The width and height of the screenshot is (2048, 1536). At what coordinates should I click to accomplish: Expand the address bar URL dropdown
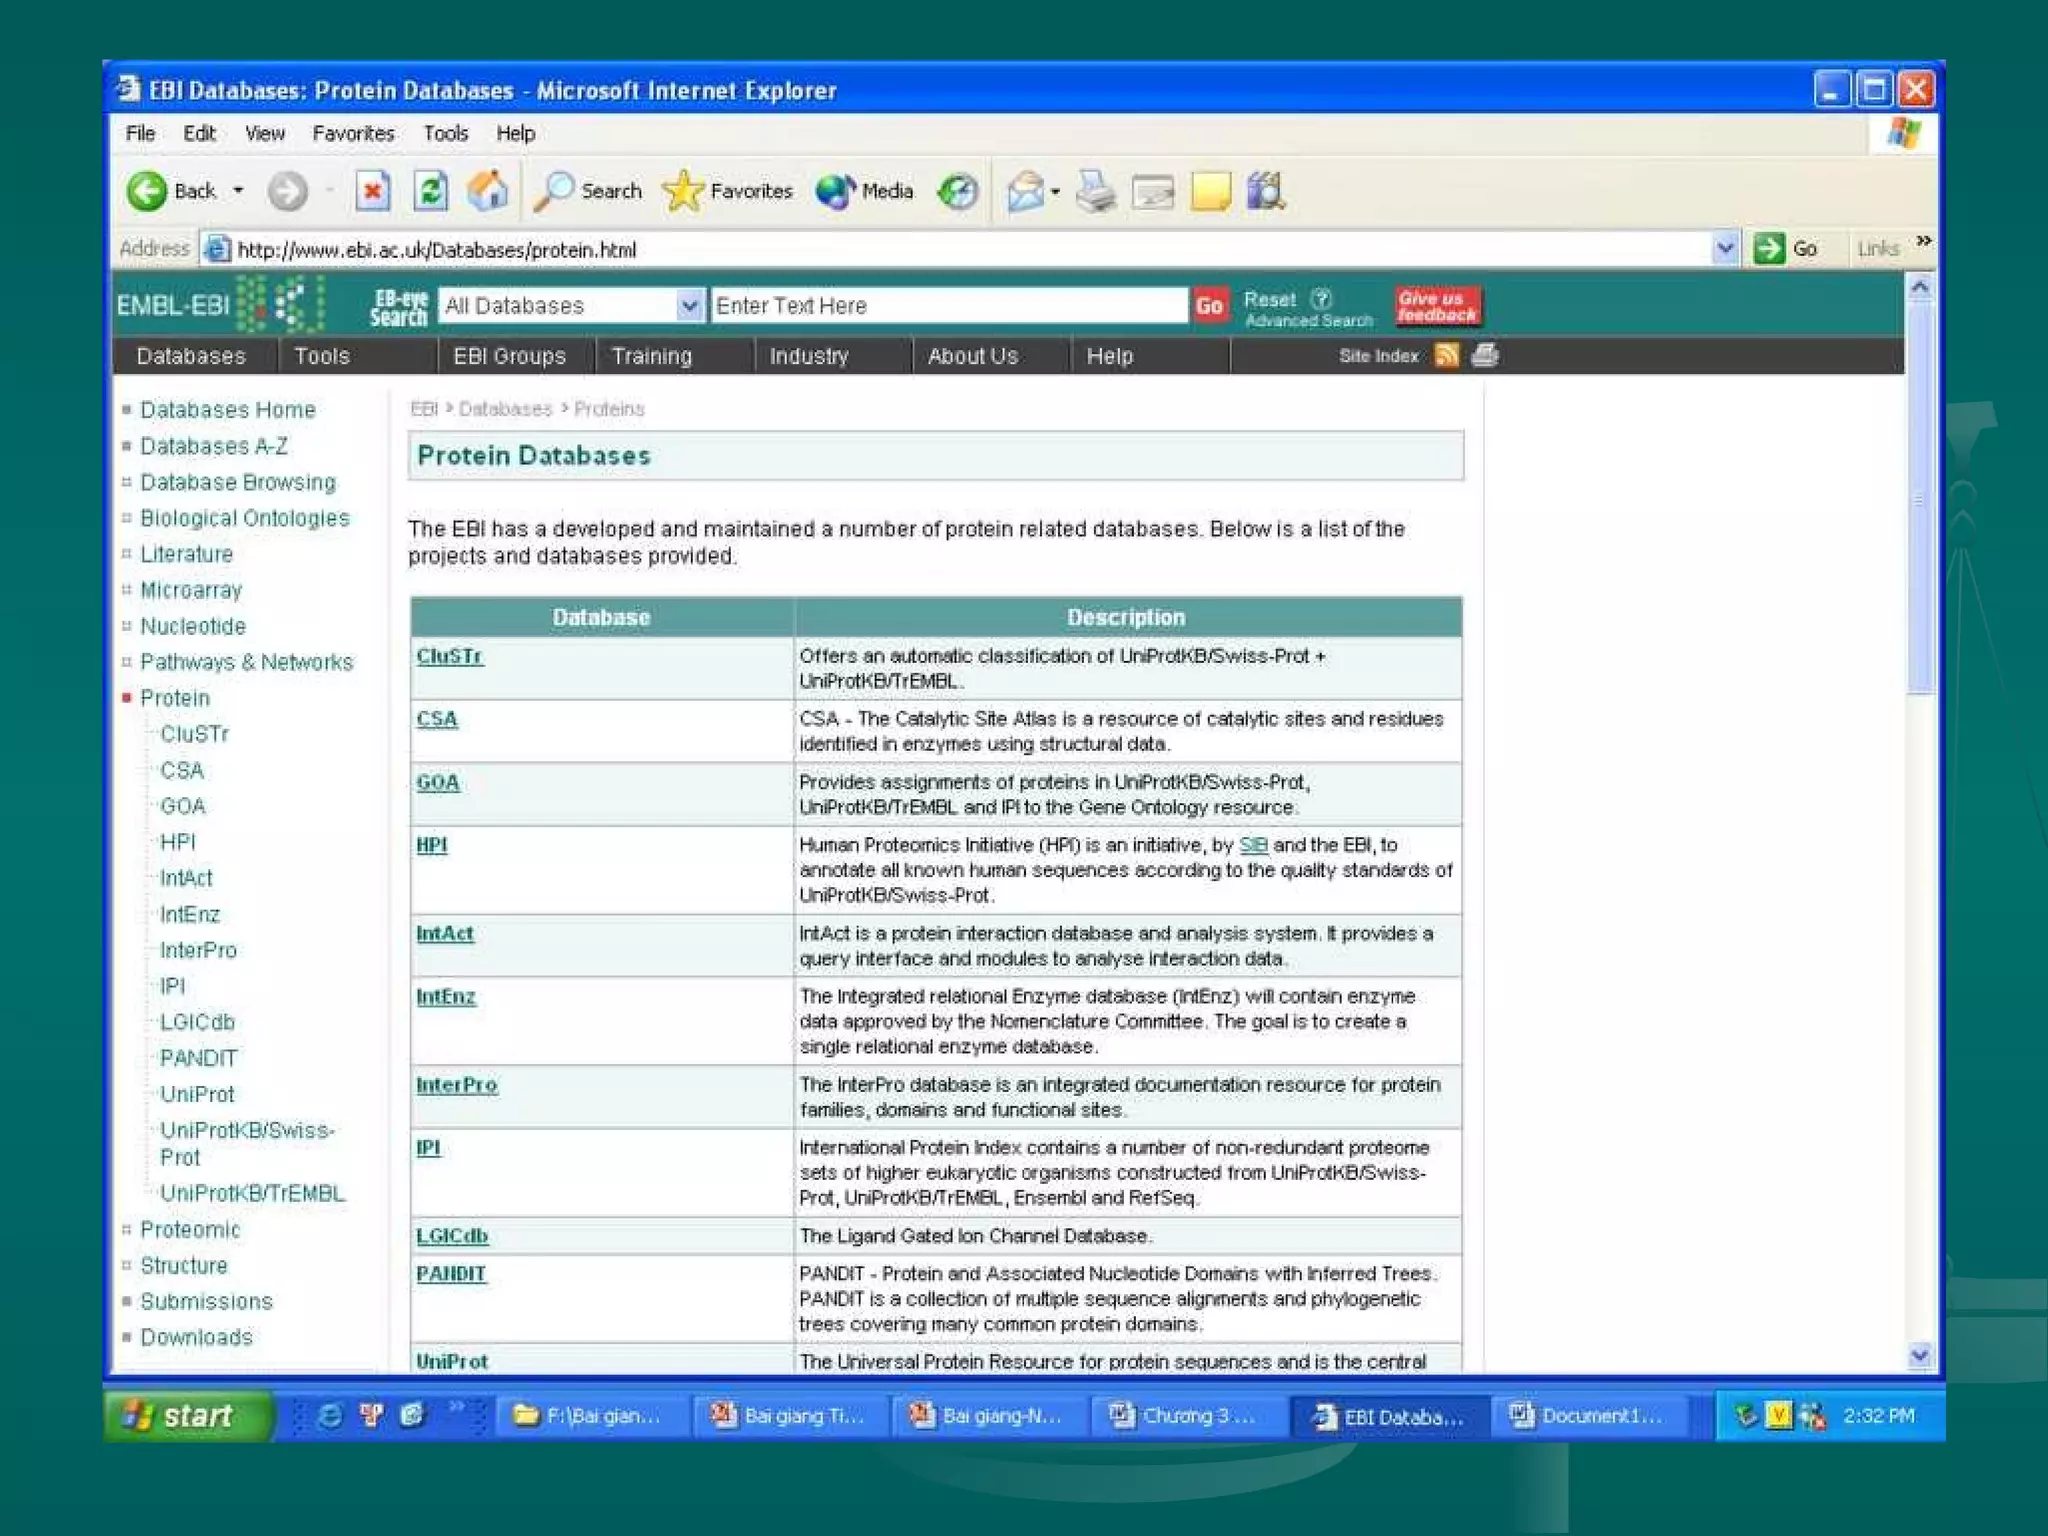click(1724, 248)
